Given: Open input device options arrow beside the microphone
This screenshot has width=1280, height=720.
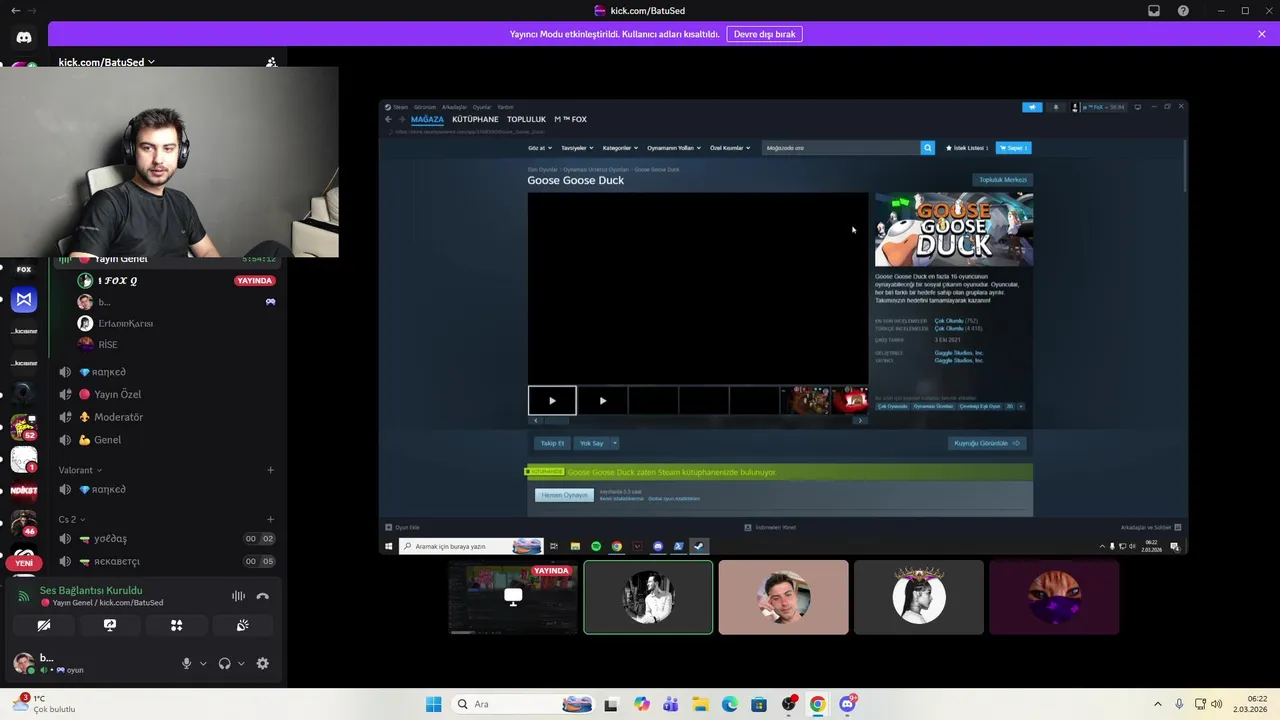Looking at the screenshot, I should point(203,663).
